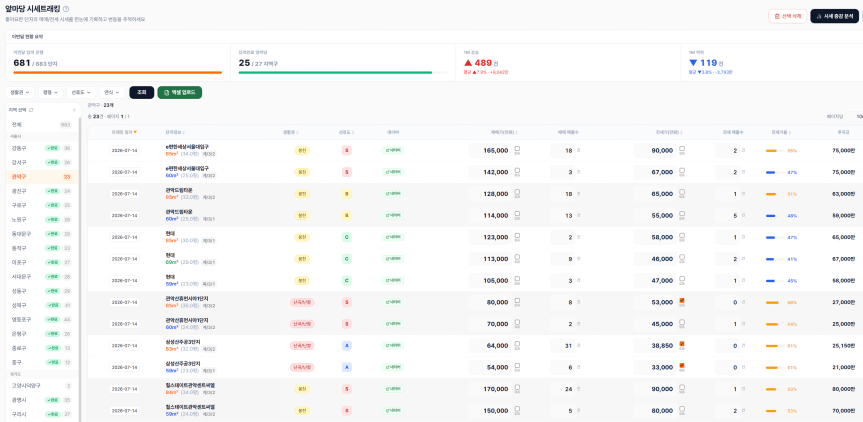Screen dimensions: 863x422
Task: Uncheck the checkbox next to jeonse price 38,850
Action: click(682, 344)
